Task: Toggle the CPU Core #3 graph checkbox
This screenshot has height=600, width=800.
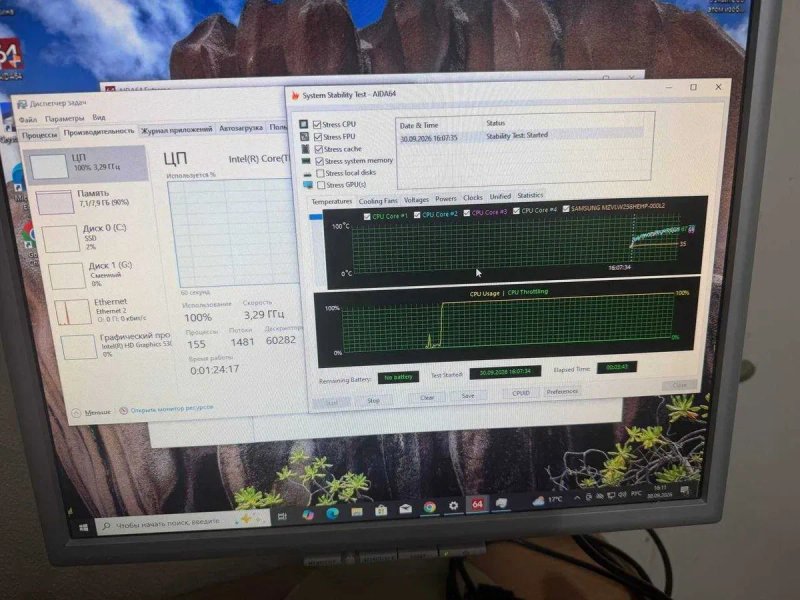Action: [466, 213]
